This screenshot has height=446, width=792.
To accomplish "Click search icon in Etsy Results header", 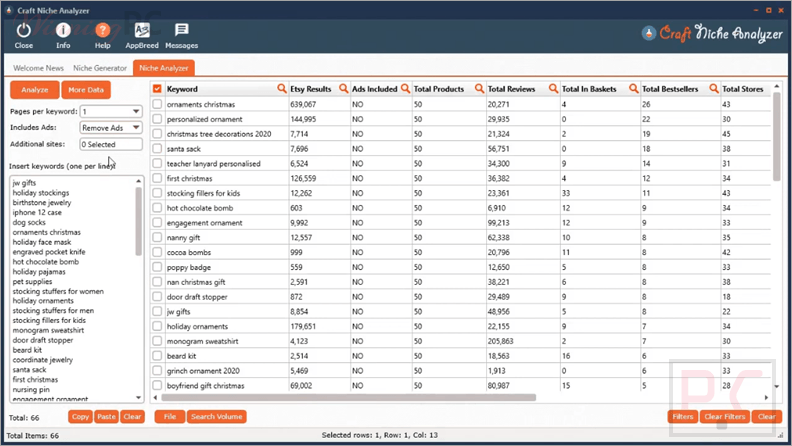I will [x=343, y=89].
